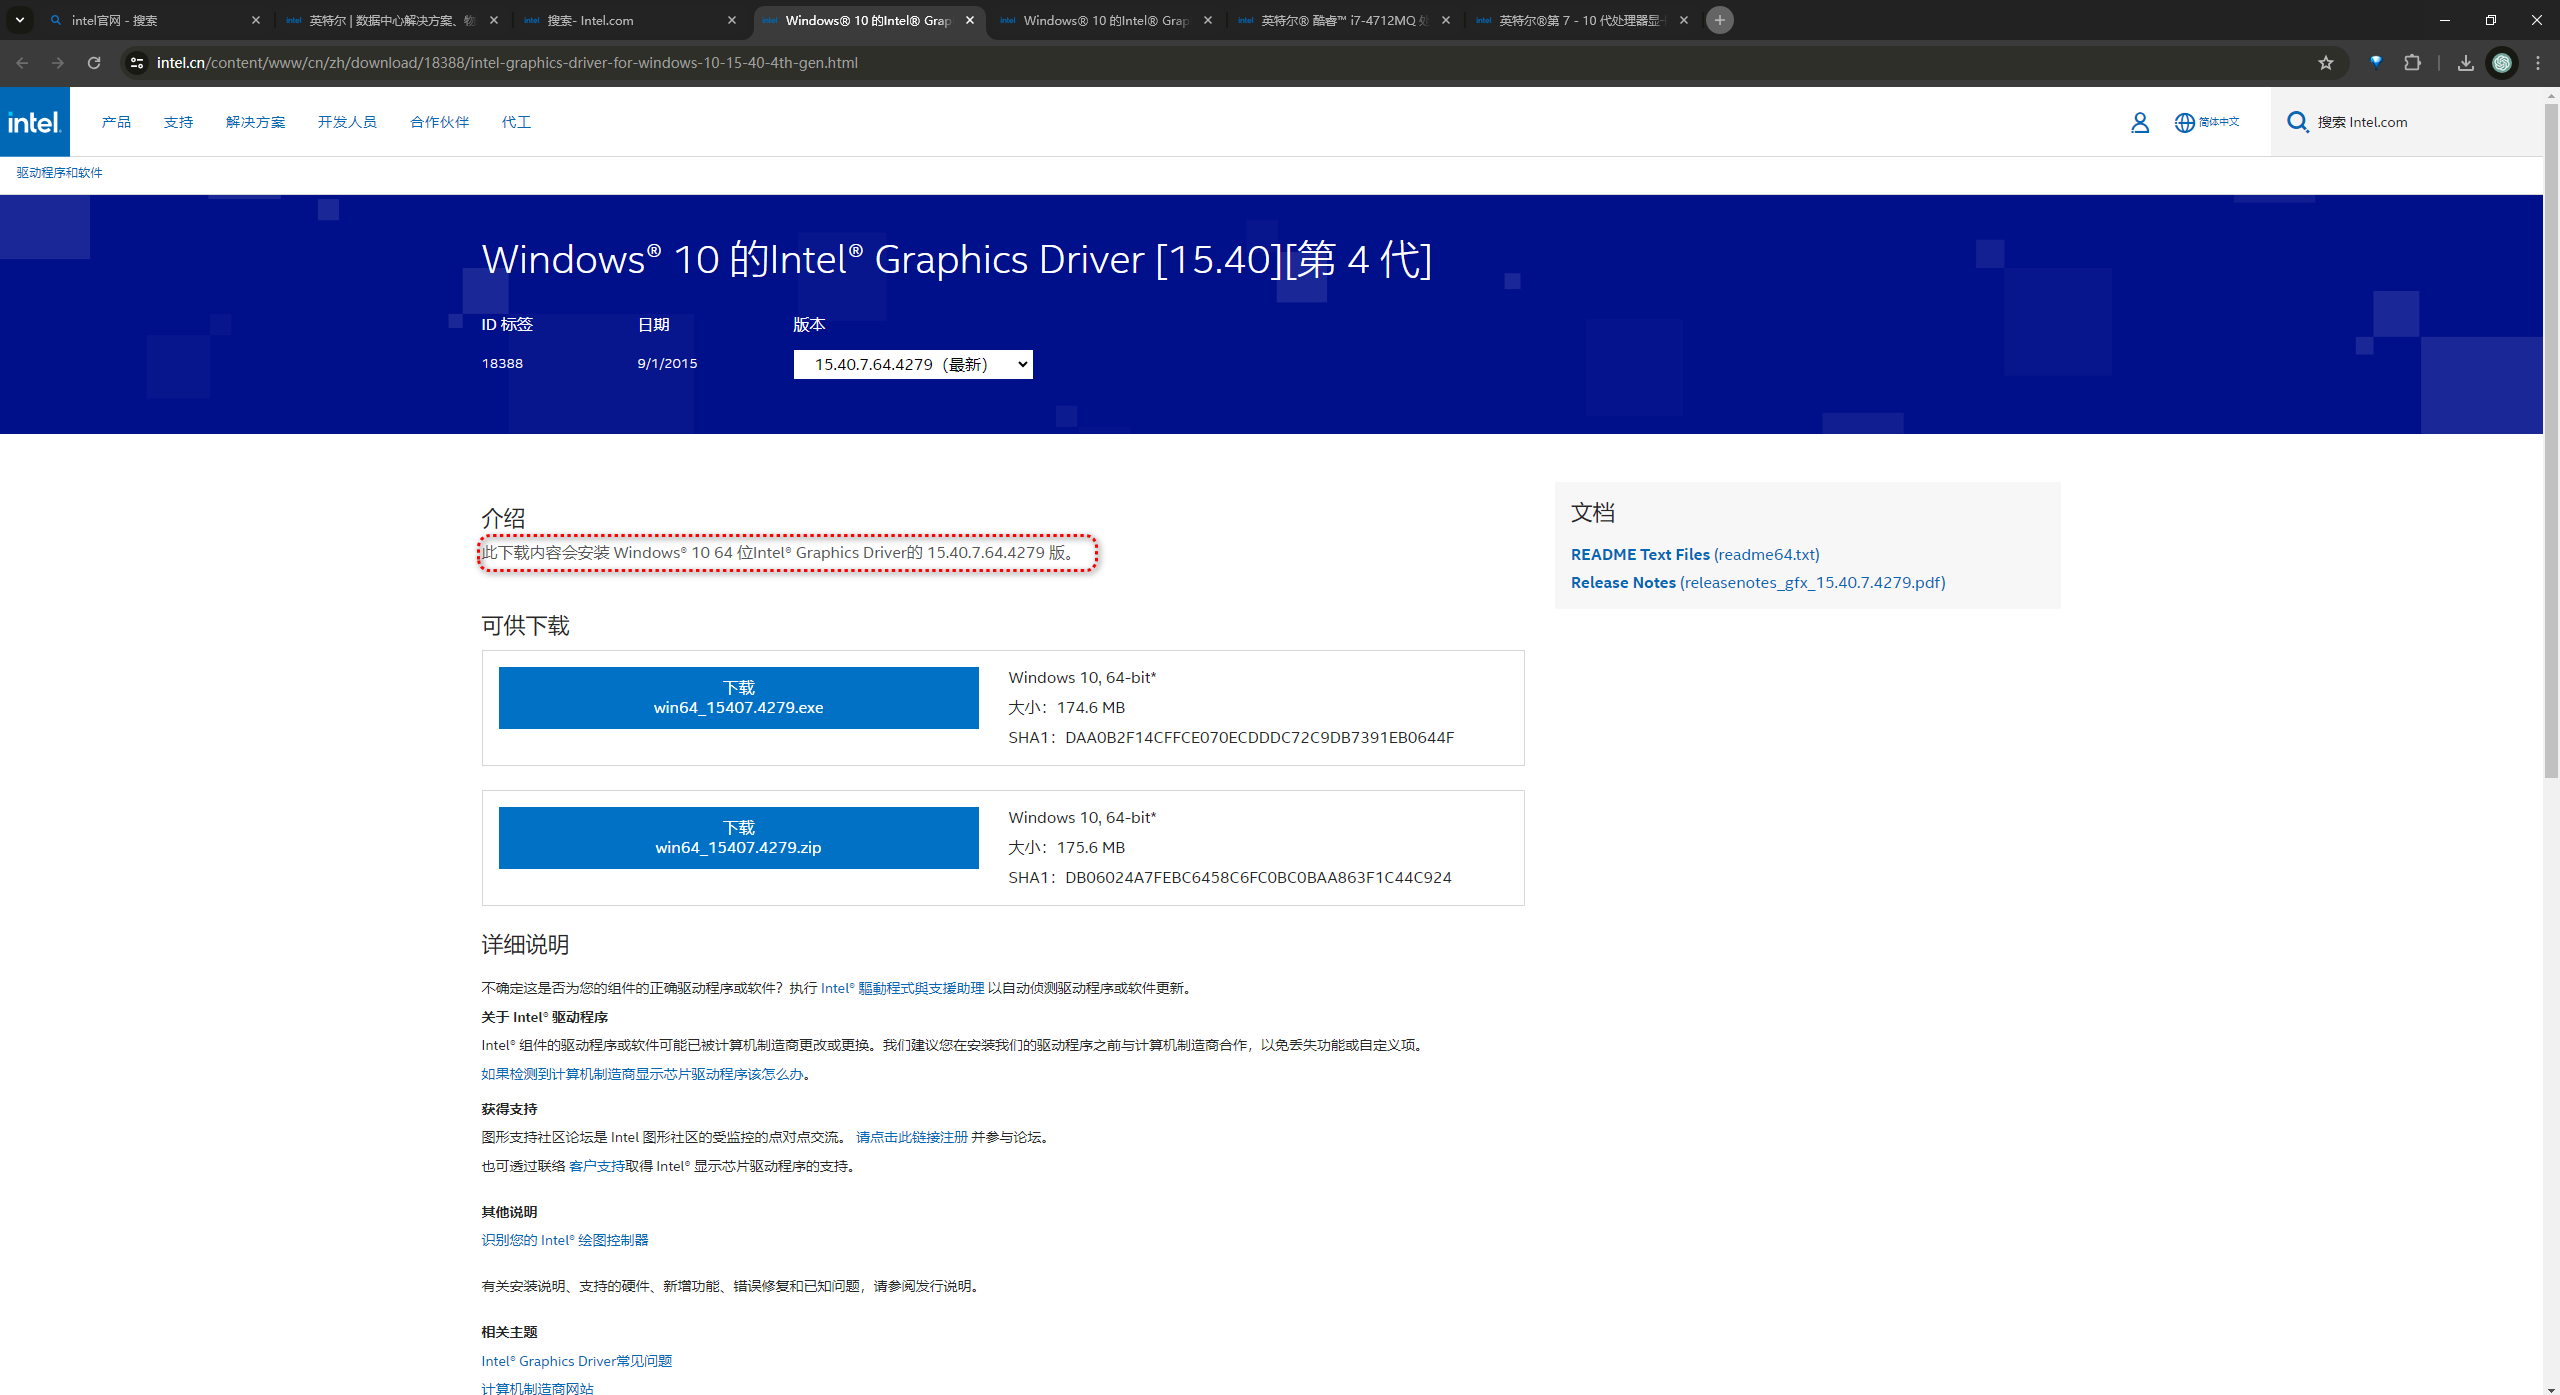Bookmark this page with star icon

[x=2325, y=63]
